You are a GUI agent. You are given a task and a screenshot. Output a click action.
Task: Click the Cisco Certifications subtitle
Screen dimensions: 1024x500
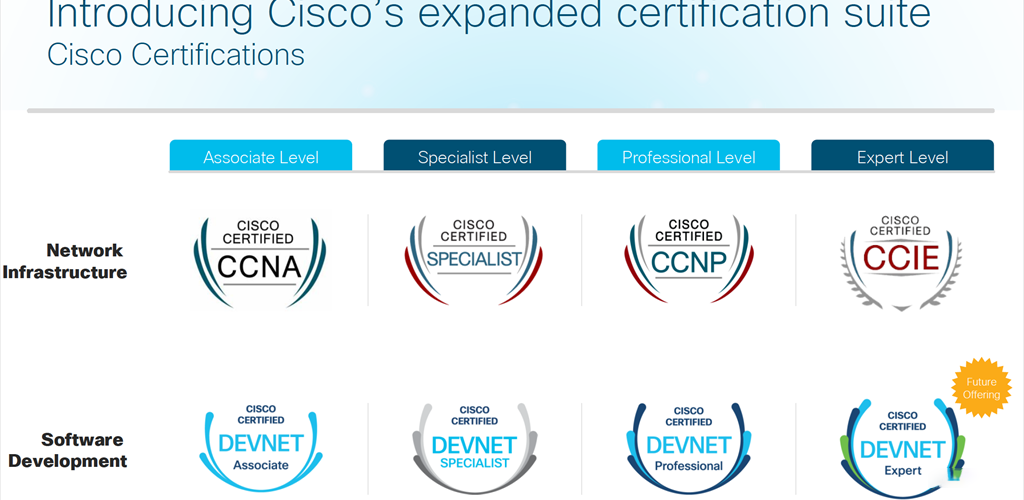point(176,55)
